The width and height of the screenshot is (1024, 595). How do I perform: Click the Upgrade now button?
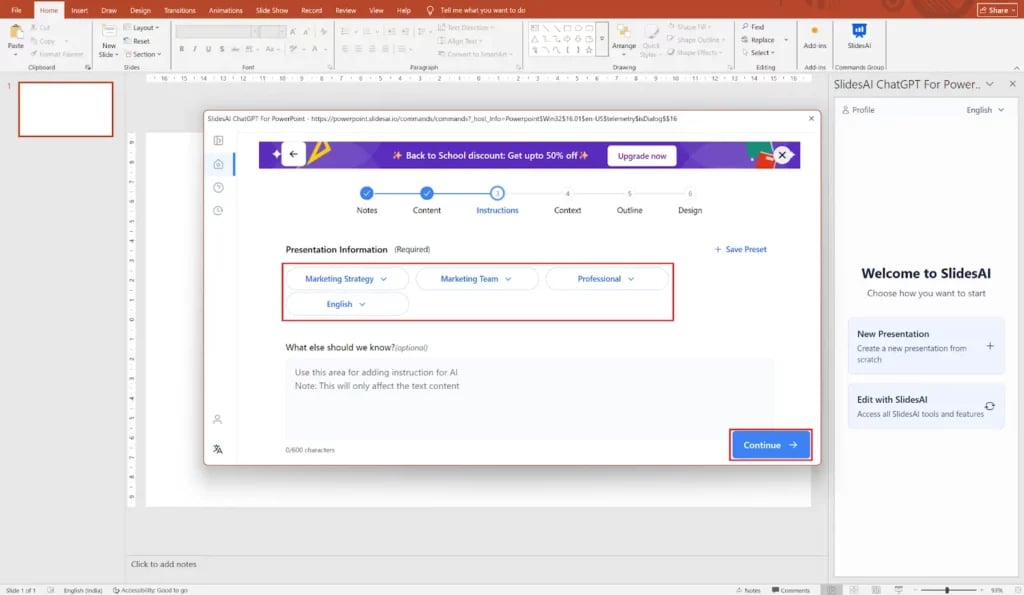coord(641,156)
